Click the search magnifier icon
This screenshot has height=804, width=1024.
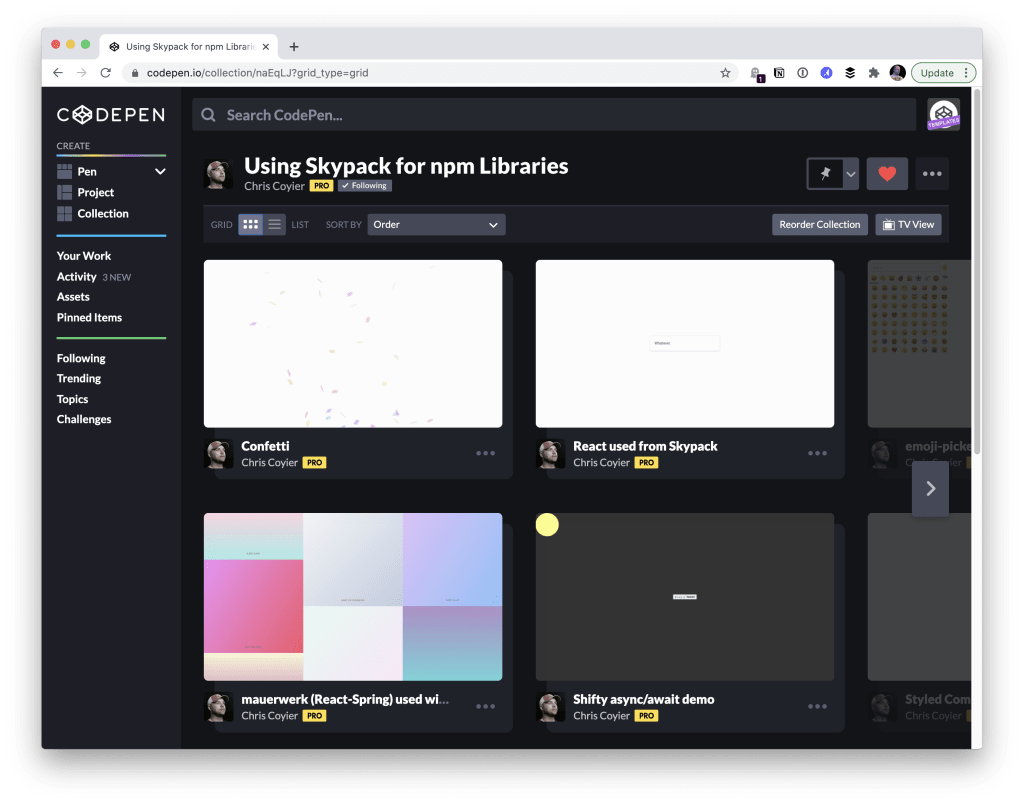coord(208,115)
